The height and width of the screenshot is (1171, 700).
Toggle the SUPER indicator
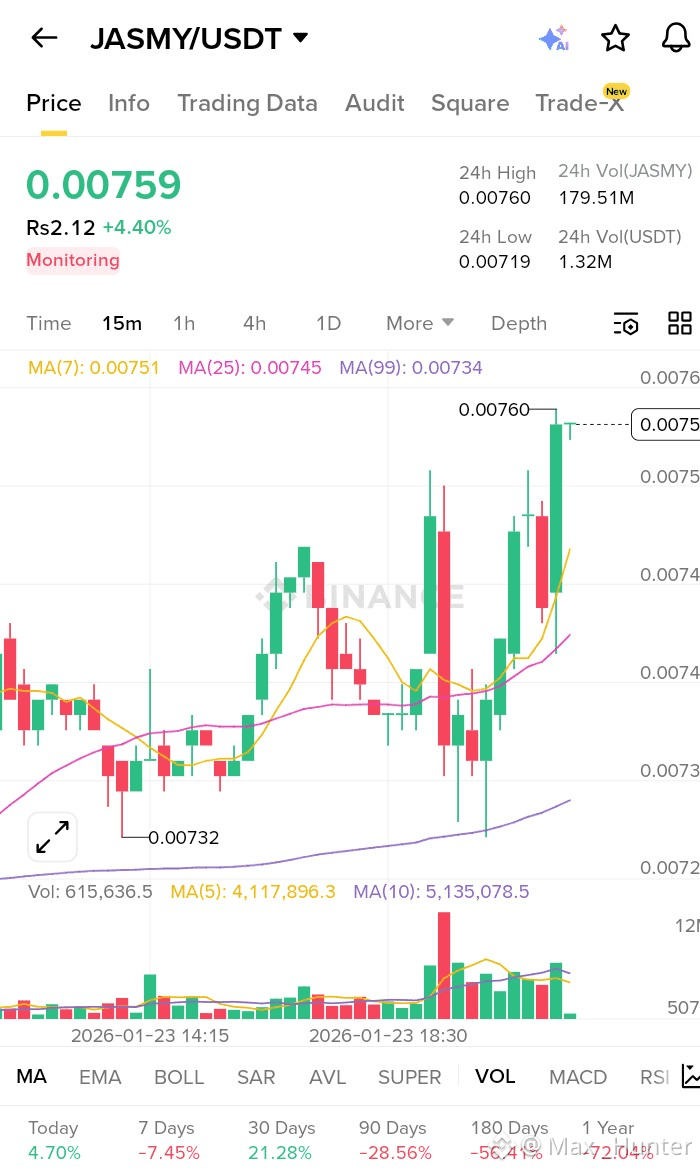[409, 1077]
